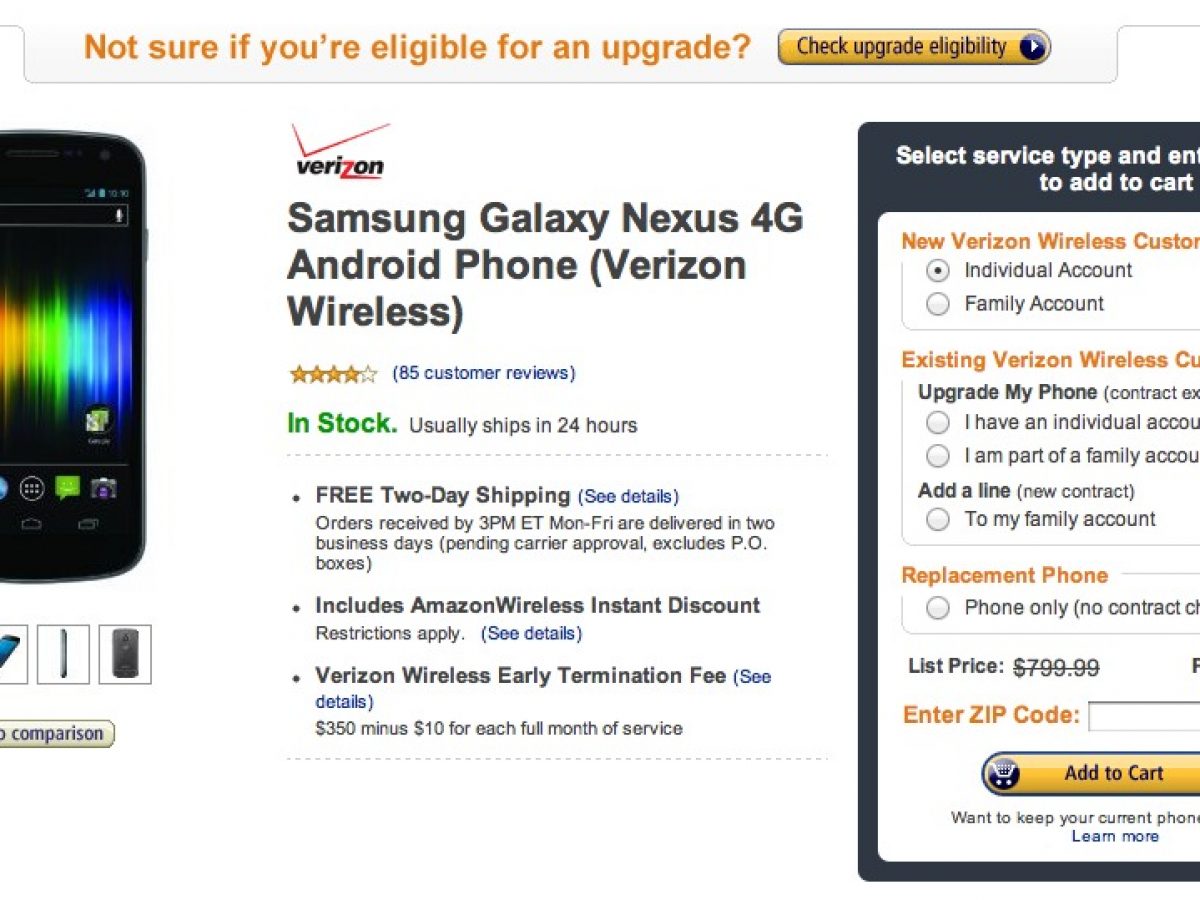Choose 'I have an individual account' upgrade option
Image resolution: width=1200 pixels, height=900 pixels.
938,423
